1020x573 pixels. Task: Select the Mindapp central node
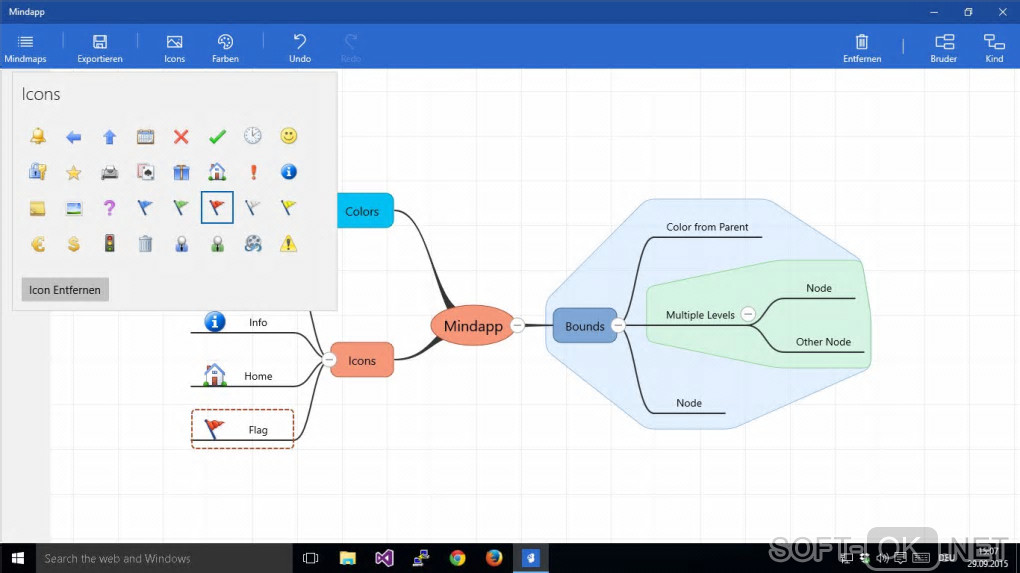[x=473, y=325]
